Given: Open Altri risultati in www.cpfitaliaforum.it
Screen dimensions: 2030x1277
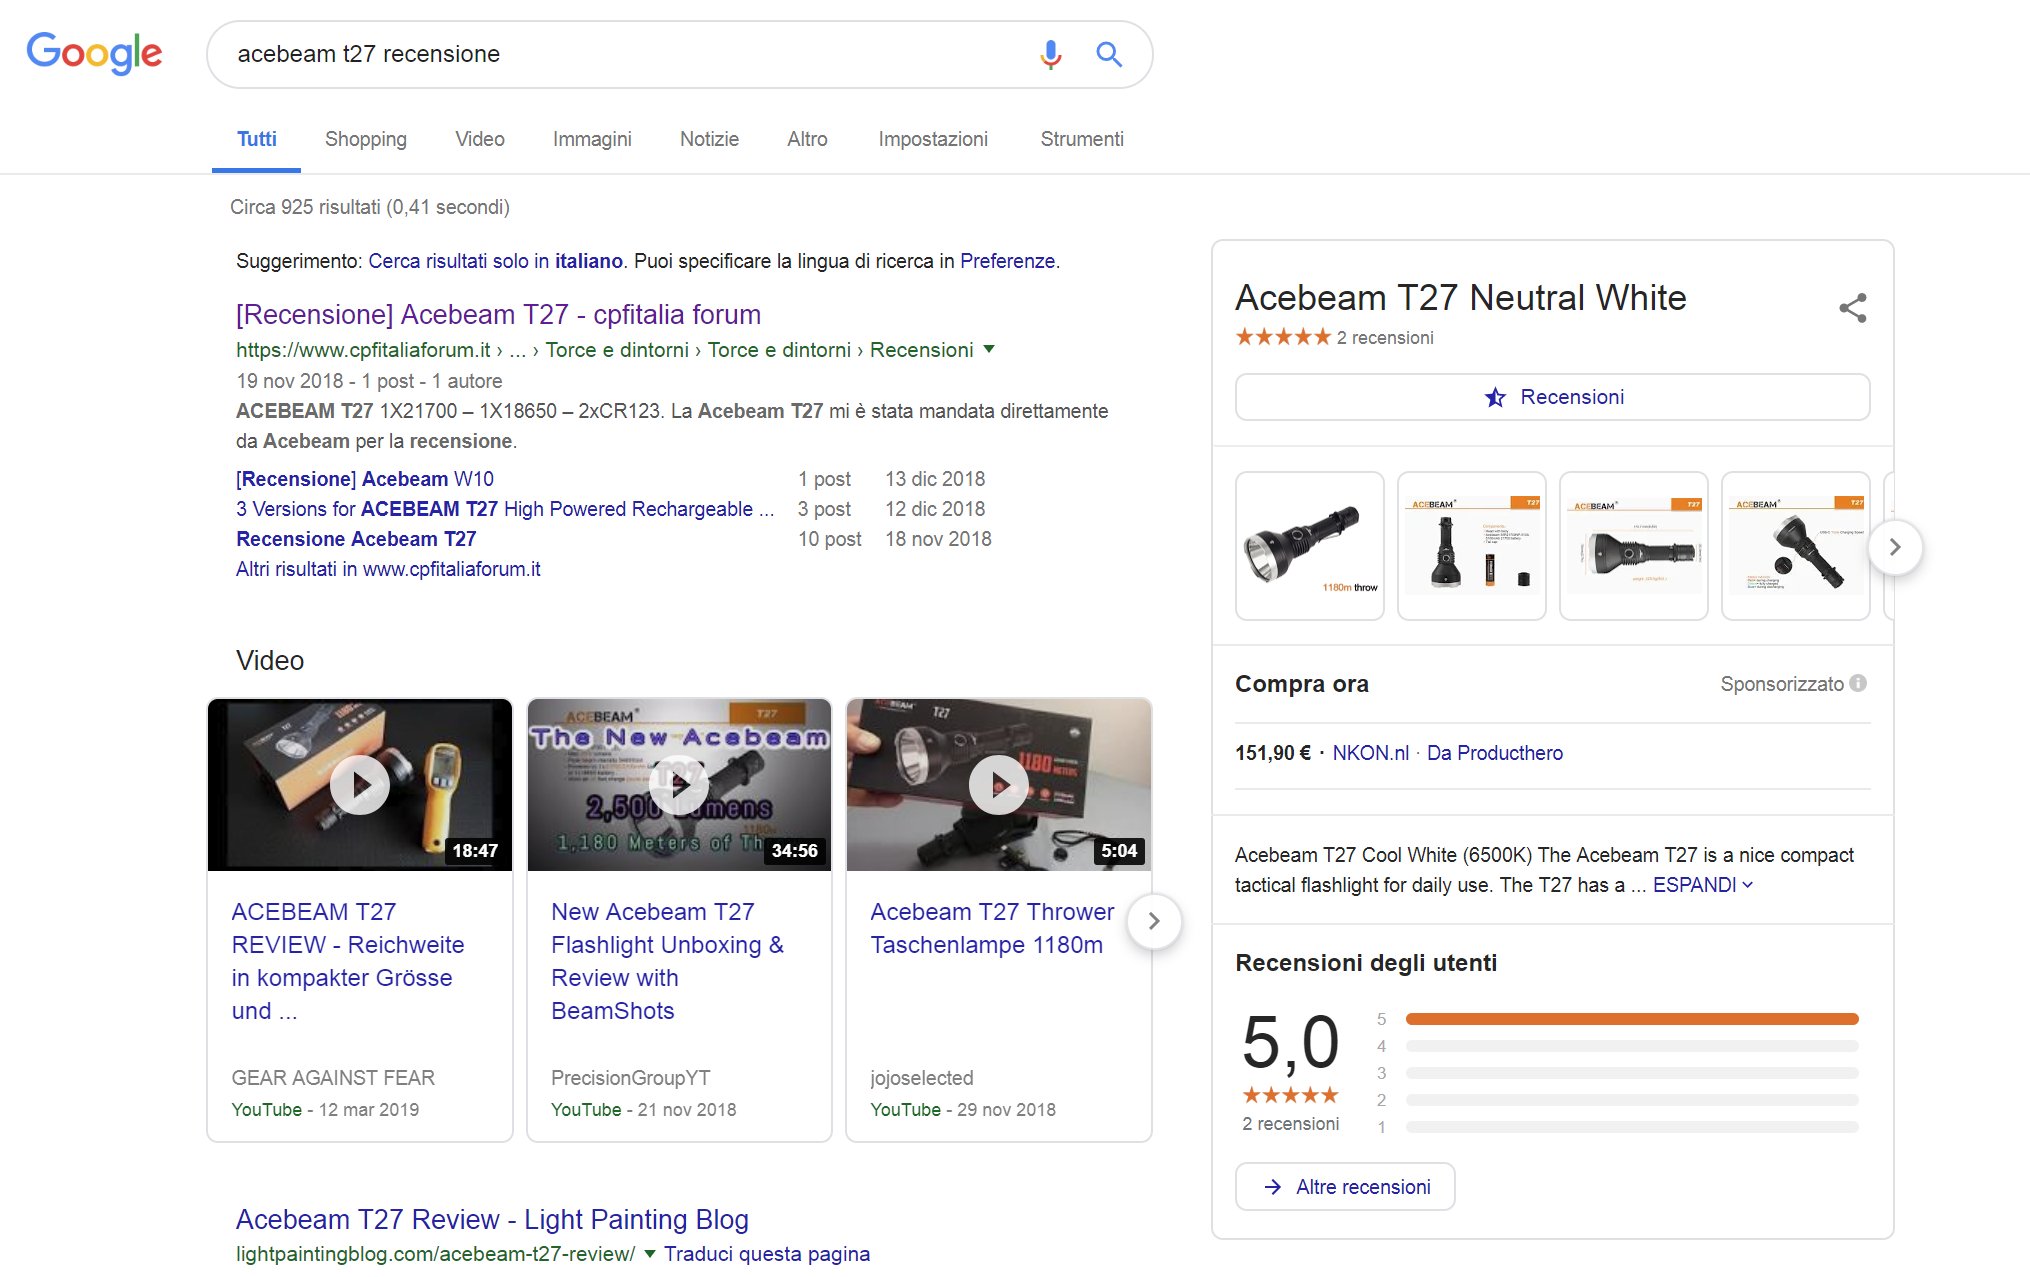Looking at the screenshot, I should [x=388, y=569].
